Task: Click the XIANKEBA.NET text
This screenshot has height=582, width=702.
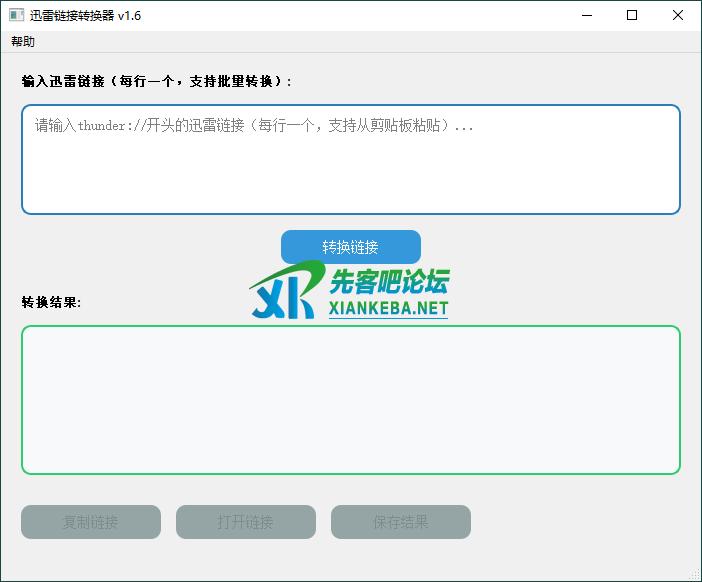Action: (x=389, y=309)
